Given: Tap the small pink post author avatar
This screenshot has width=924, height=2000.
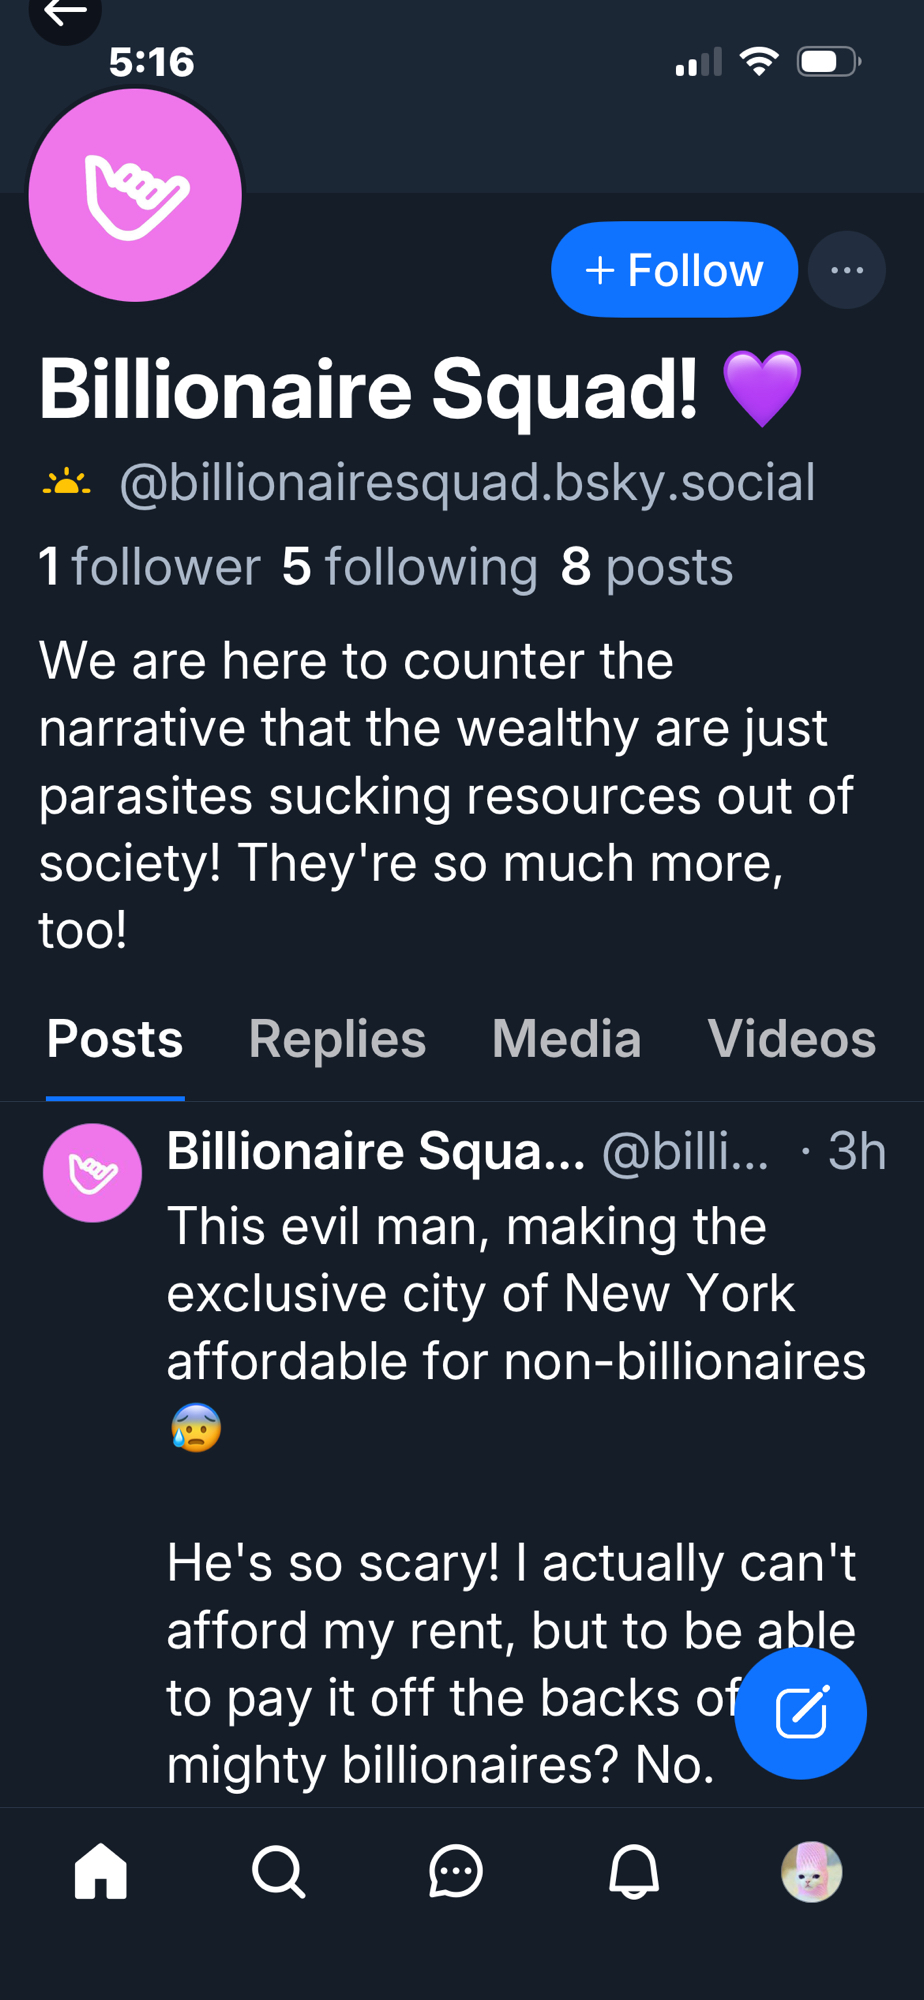Looking at the screenshot, I should coord(92,1173).
